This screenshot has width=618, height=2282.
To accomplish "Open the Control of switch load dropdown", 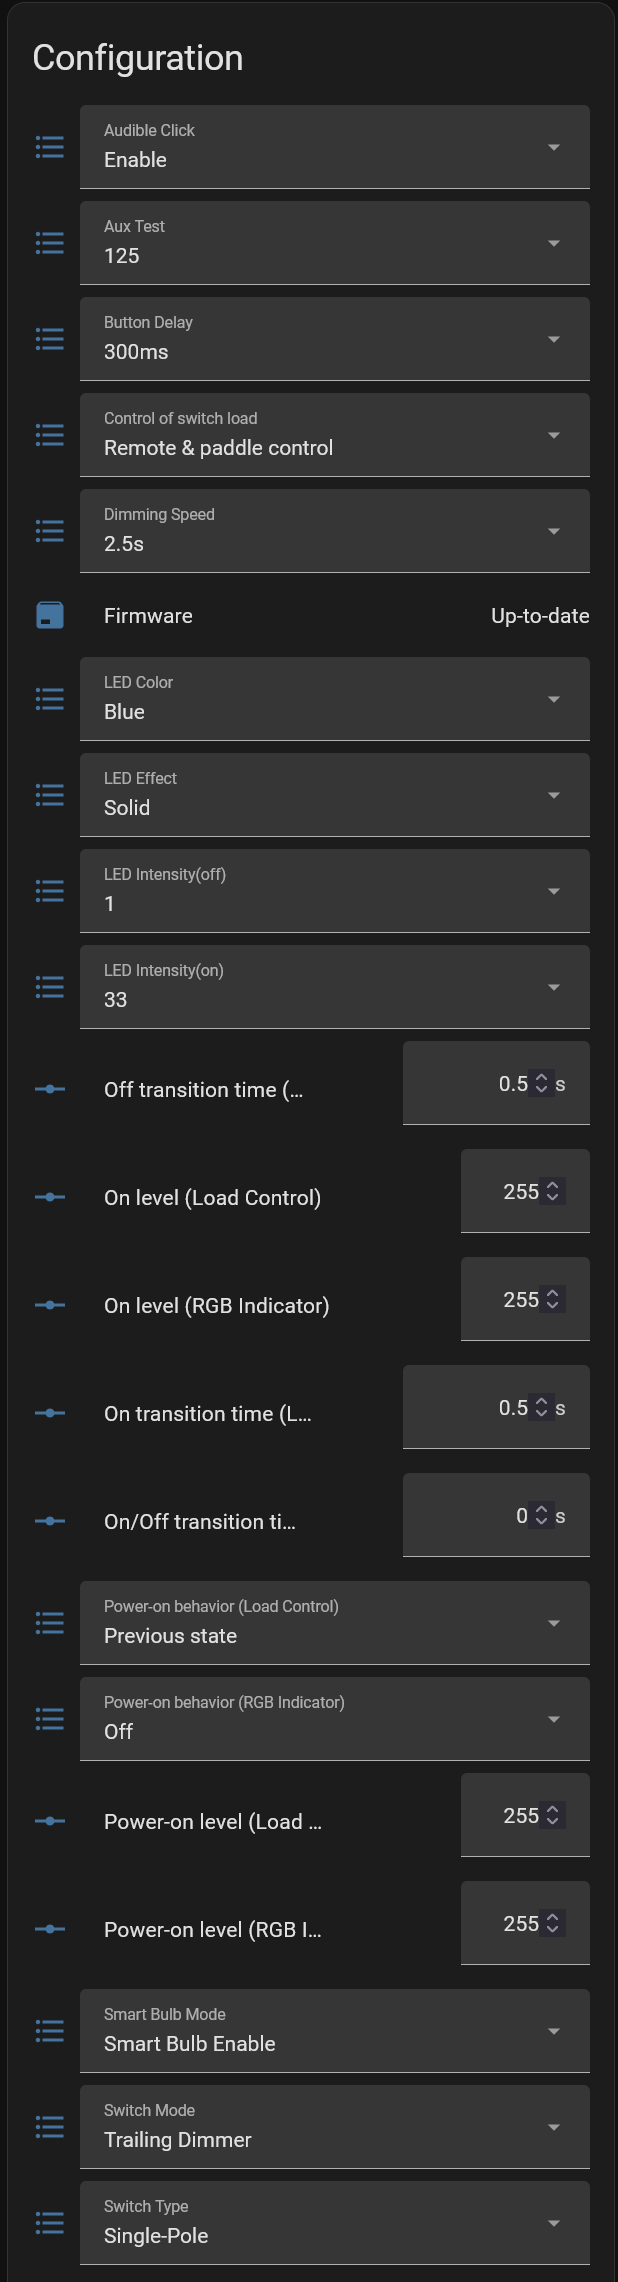I will pyautogui.click(x=335, y=435).
